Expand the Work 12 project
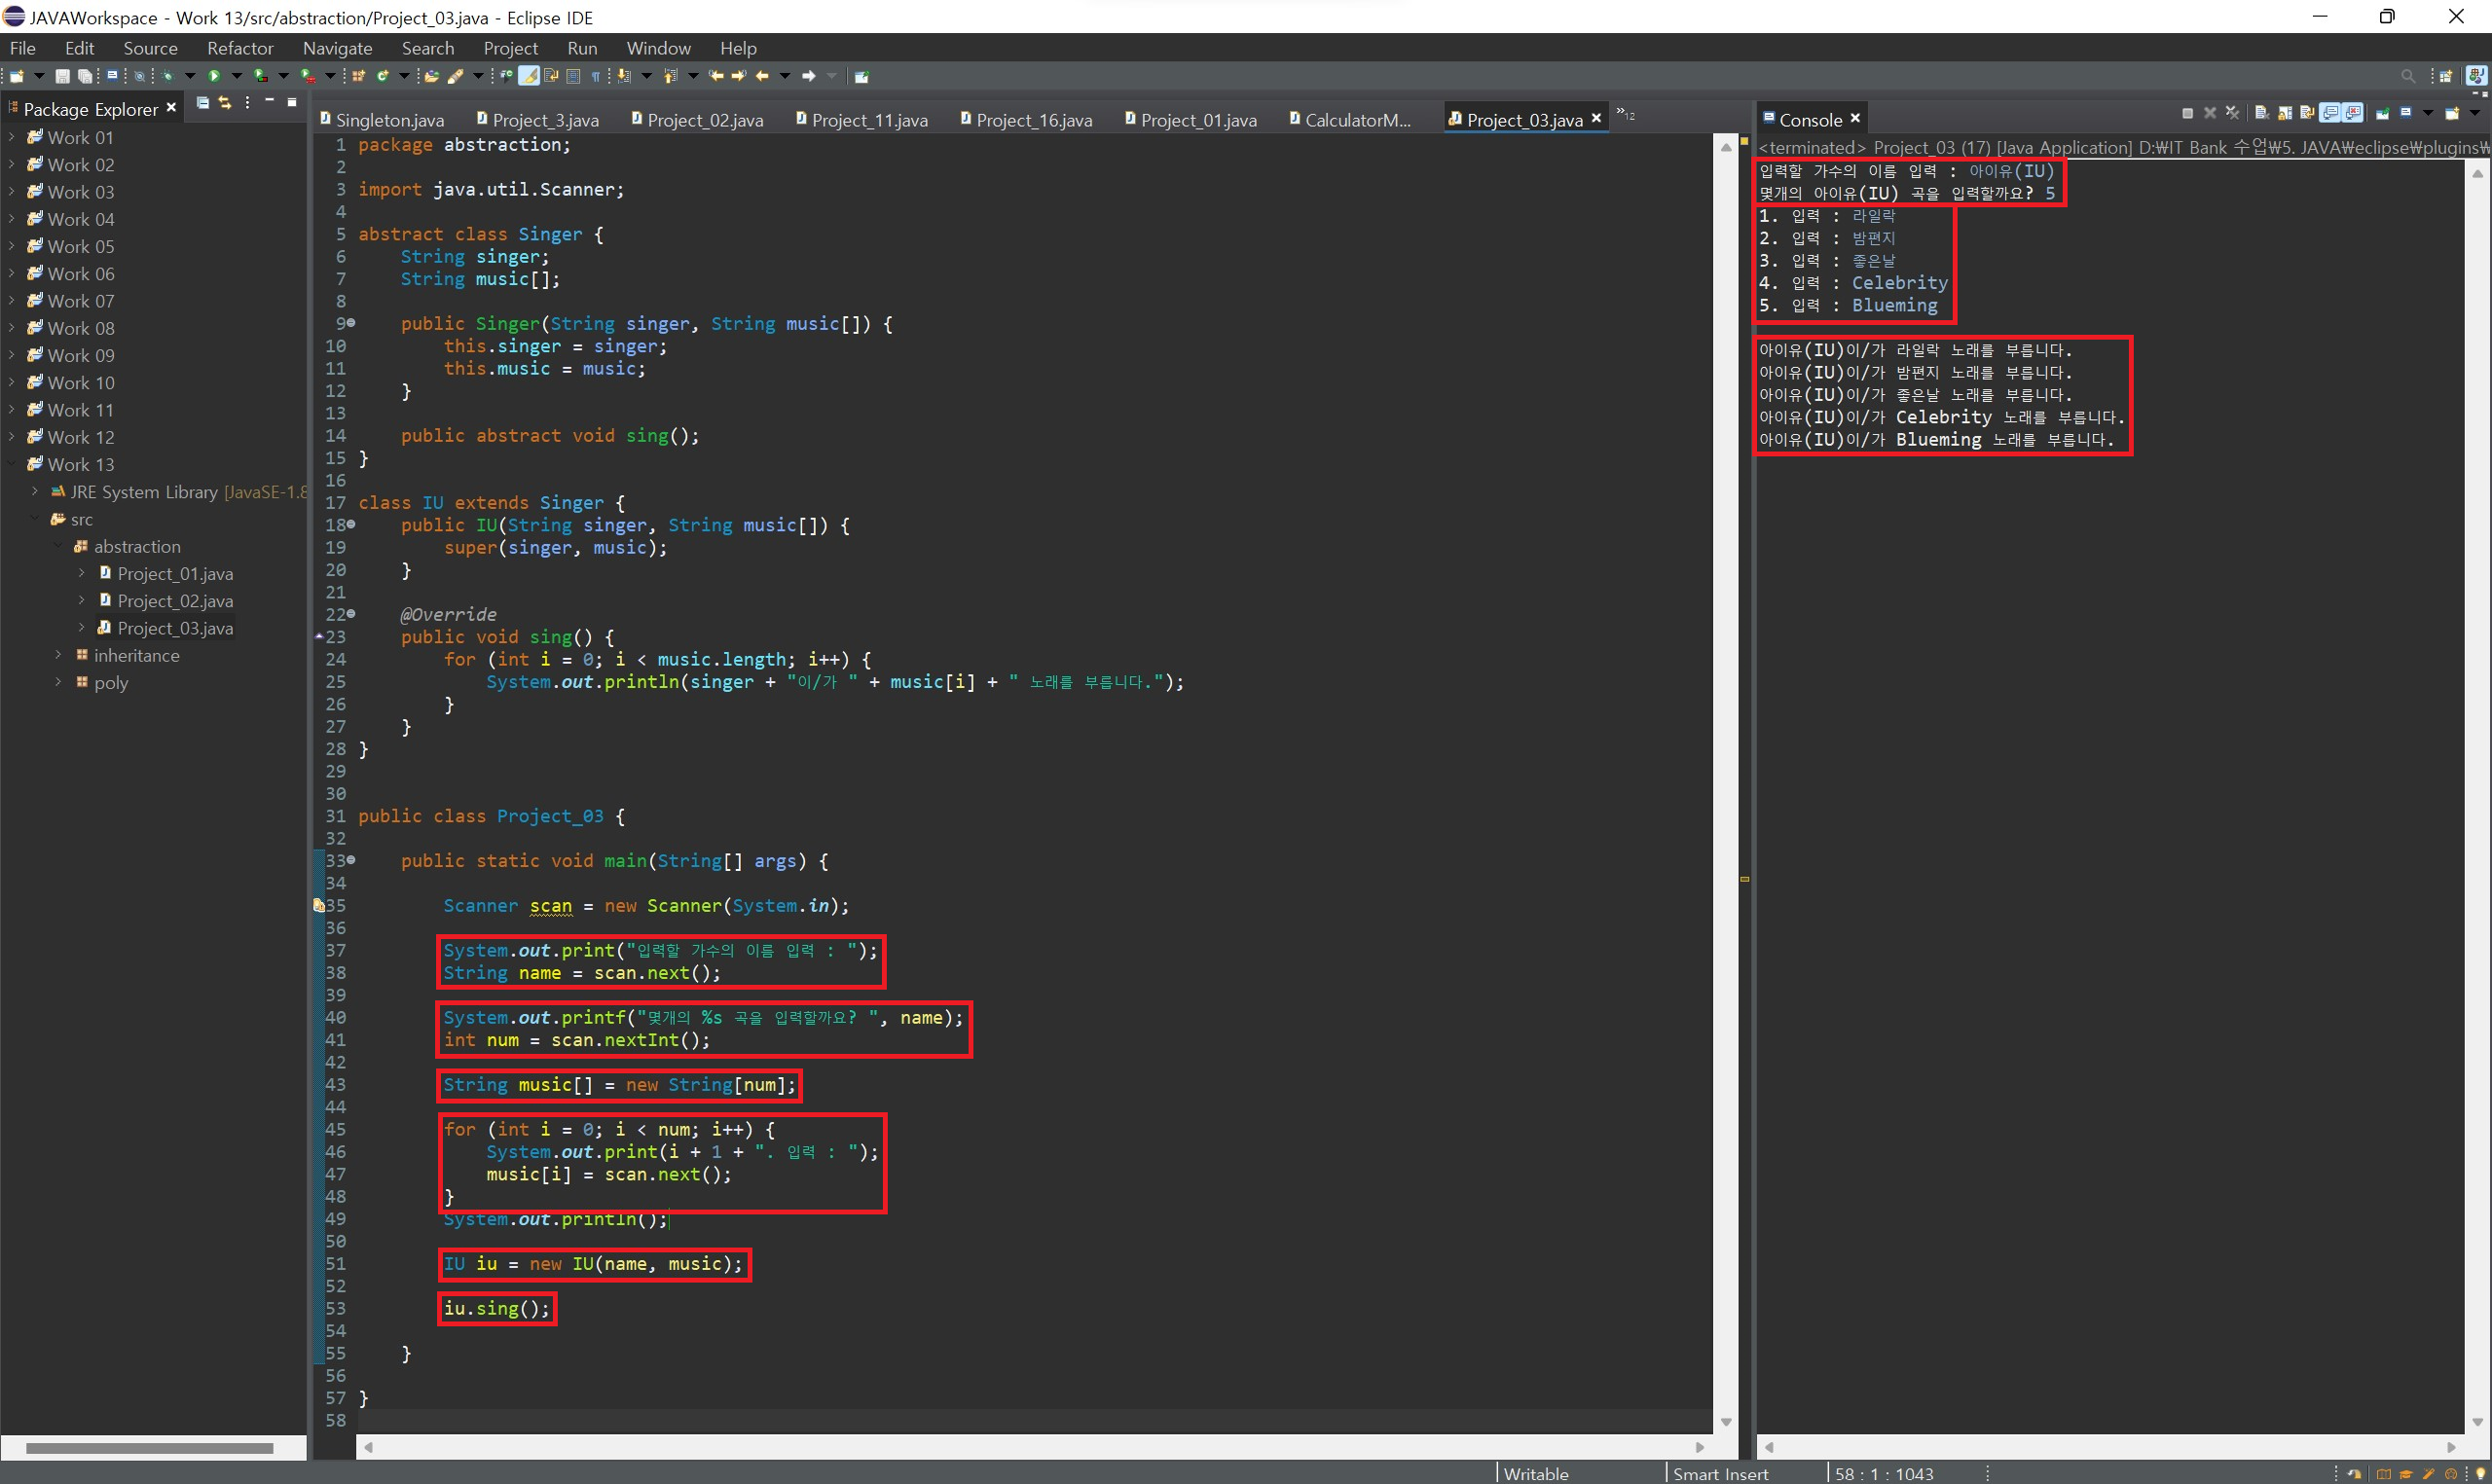The image size is (2492, 1484). click(11, 437)
